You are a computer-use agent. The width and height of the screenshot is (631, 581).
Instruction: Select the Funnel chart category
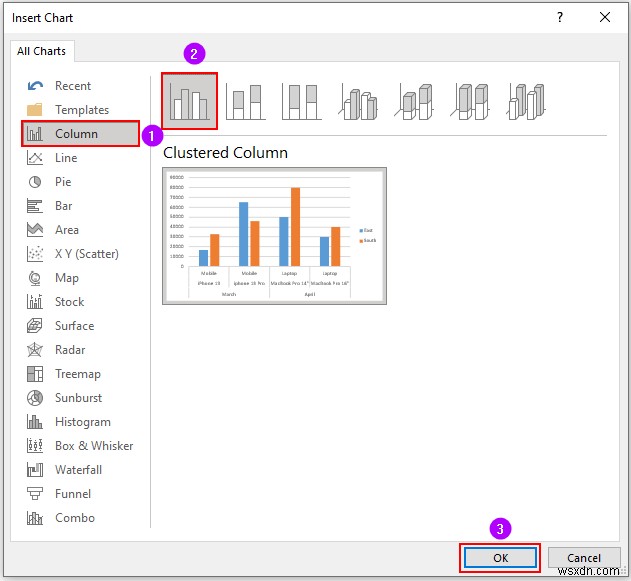pos(80,494)
